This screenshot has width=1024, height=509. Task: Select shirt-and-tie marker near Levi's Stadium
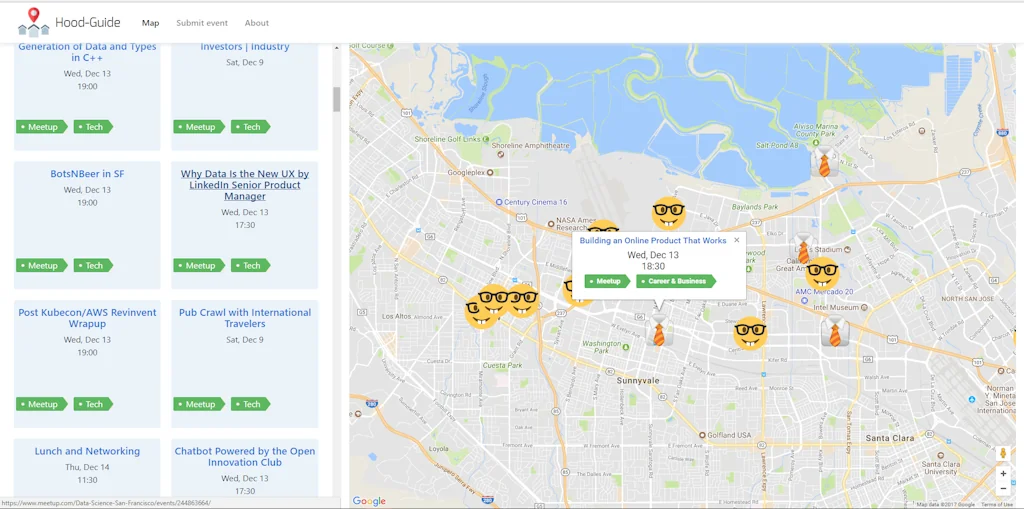(x=803, y=248)
